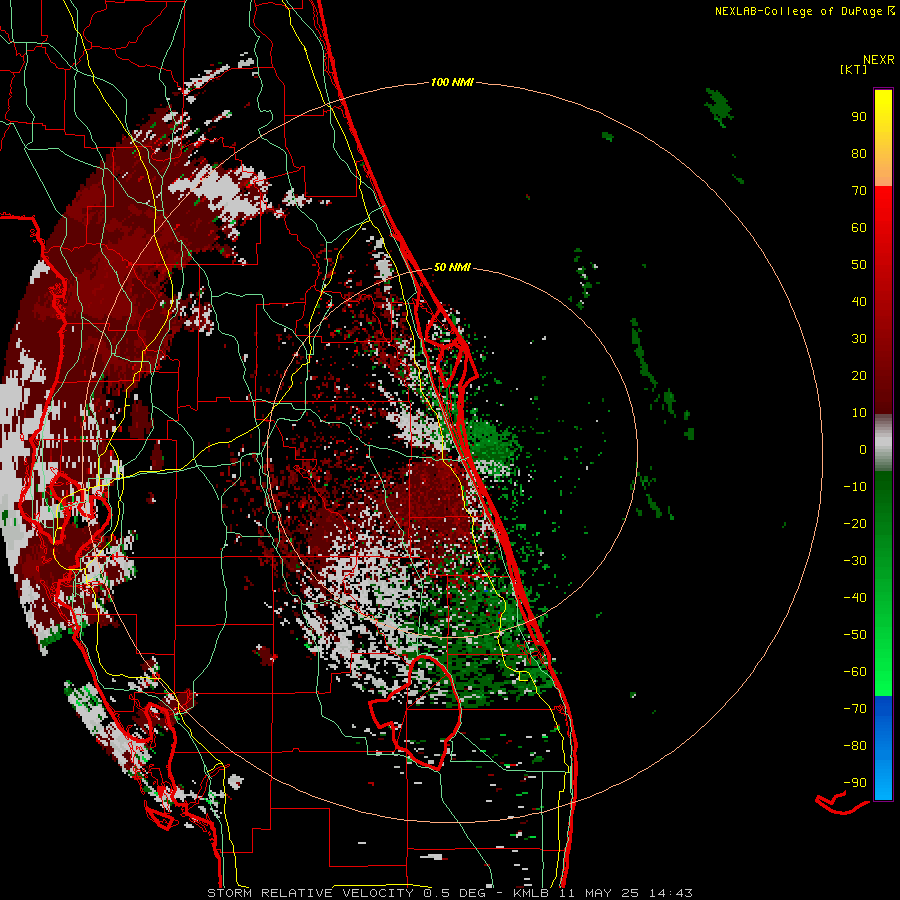This screenshot has width=900, height=900.
Task: Click the -90 value on the velocity scale
Action: (855, 782)
